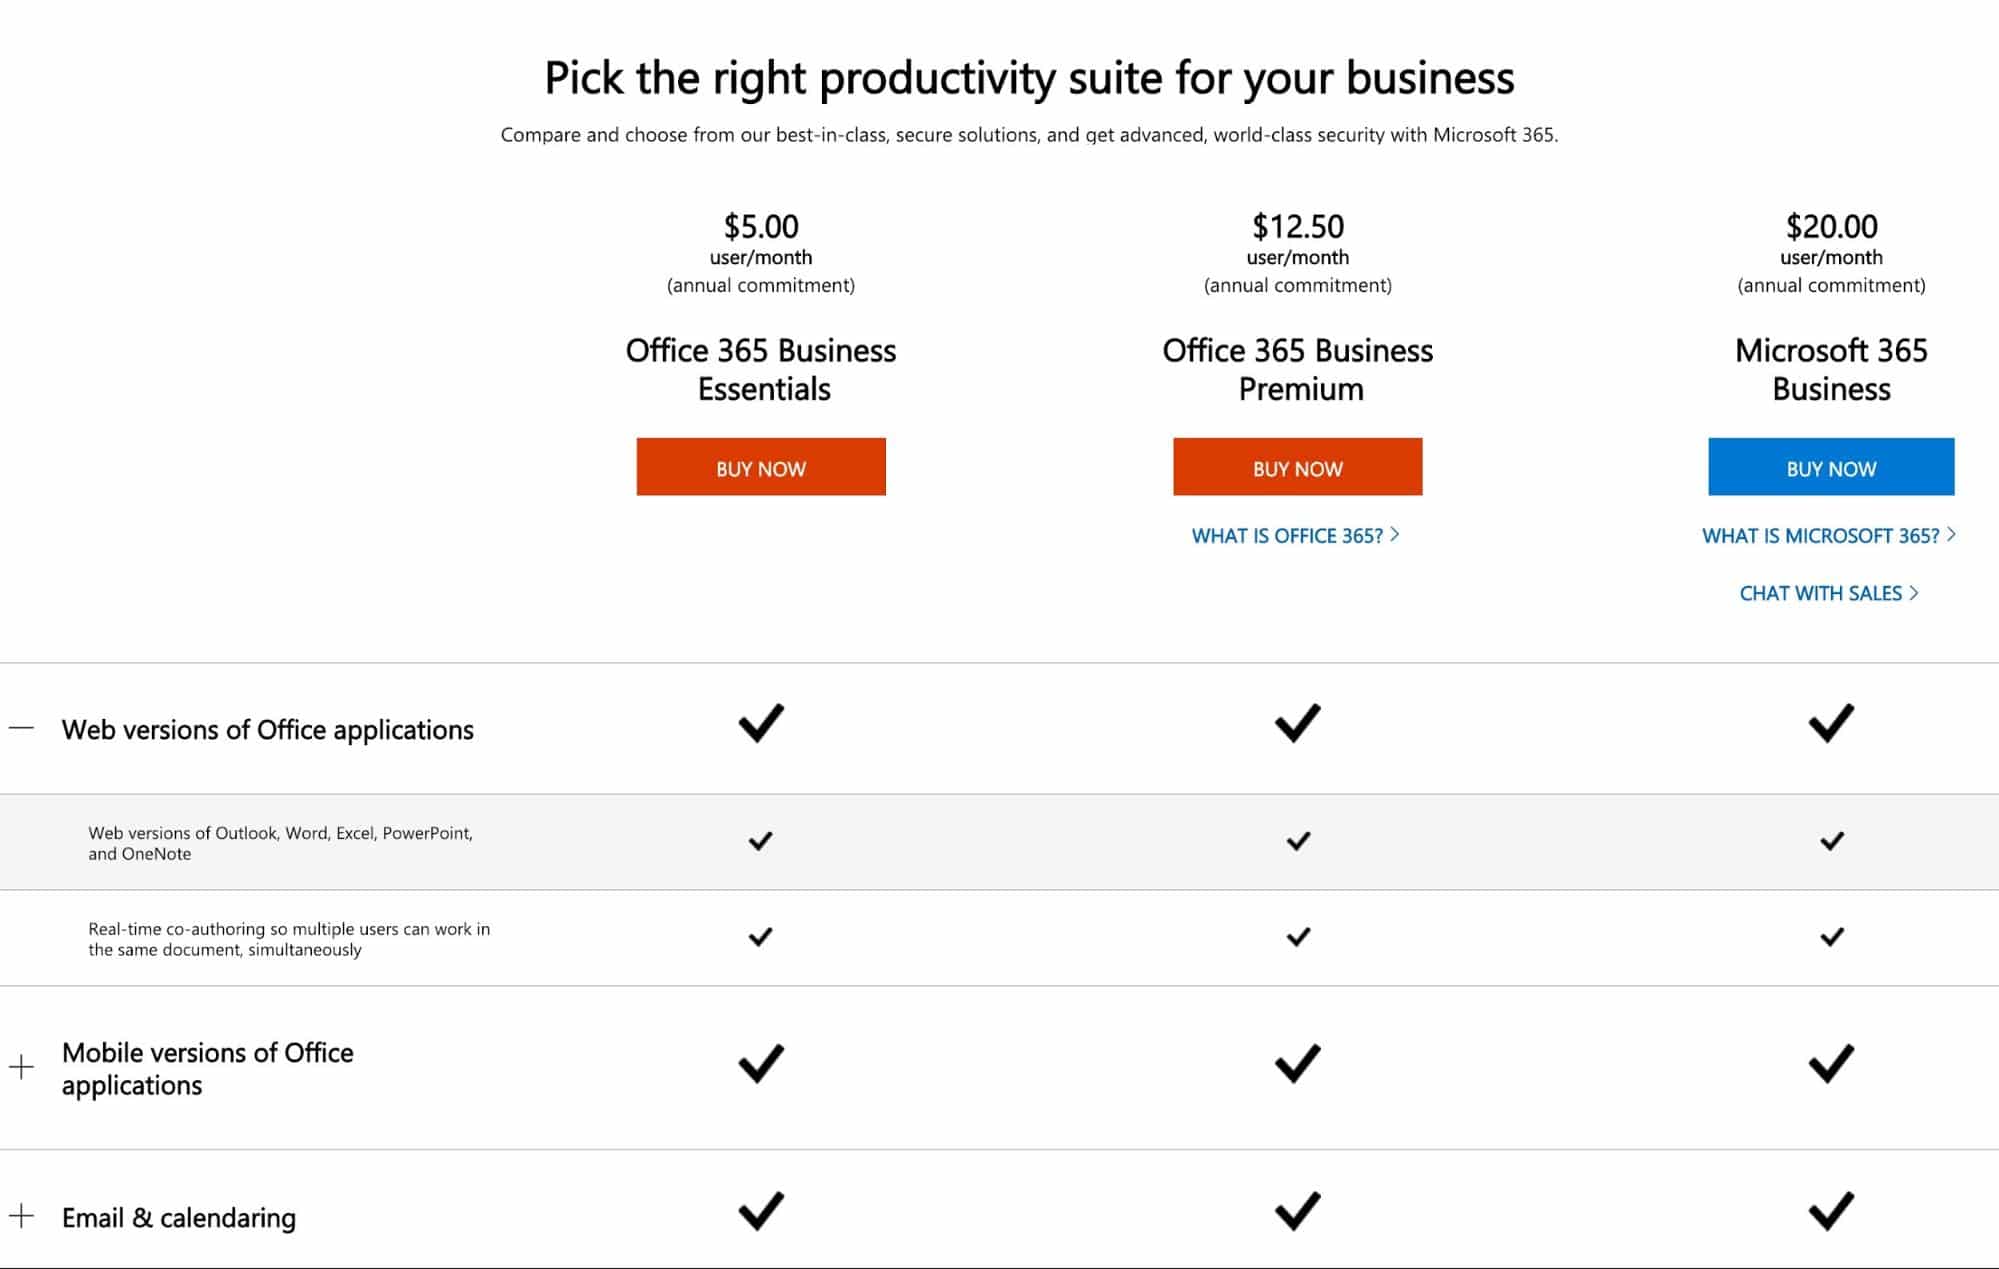The image size is (1999, 1269).
Task: Click blue Buy Now for Microsoft 365 Business
Action: [1831, 467]
